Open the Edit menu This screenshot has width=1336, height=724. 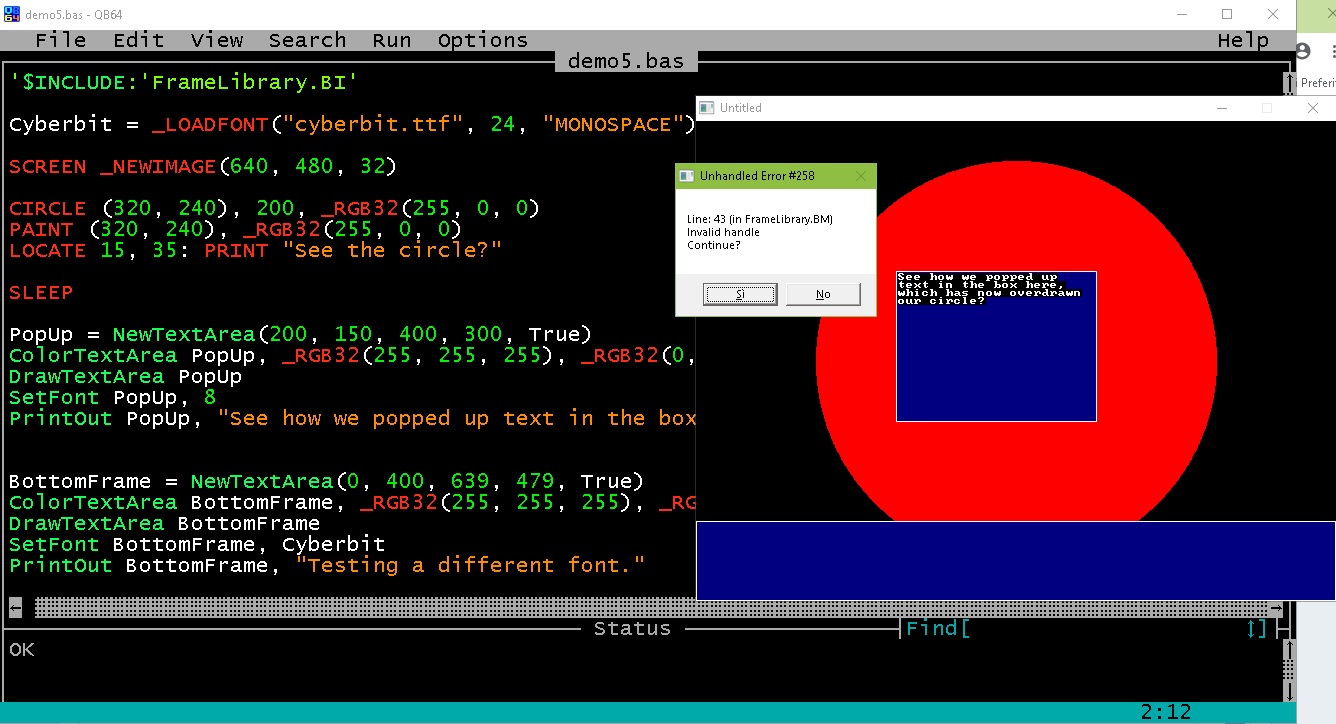tap(138, 40)
